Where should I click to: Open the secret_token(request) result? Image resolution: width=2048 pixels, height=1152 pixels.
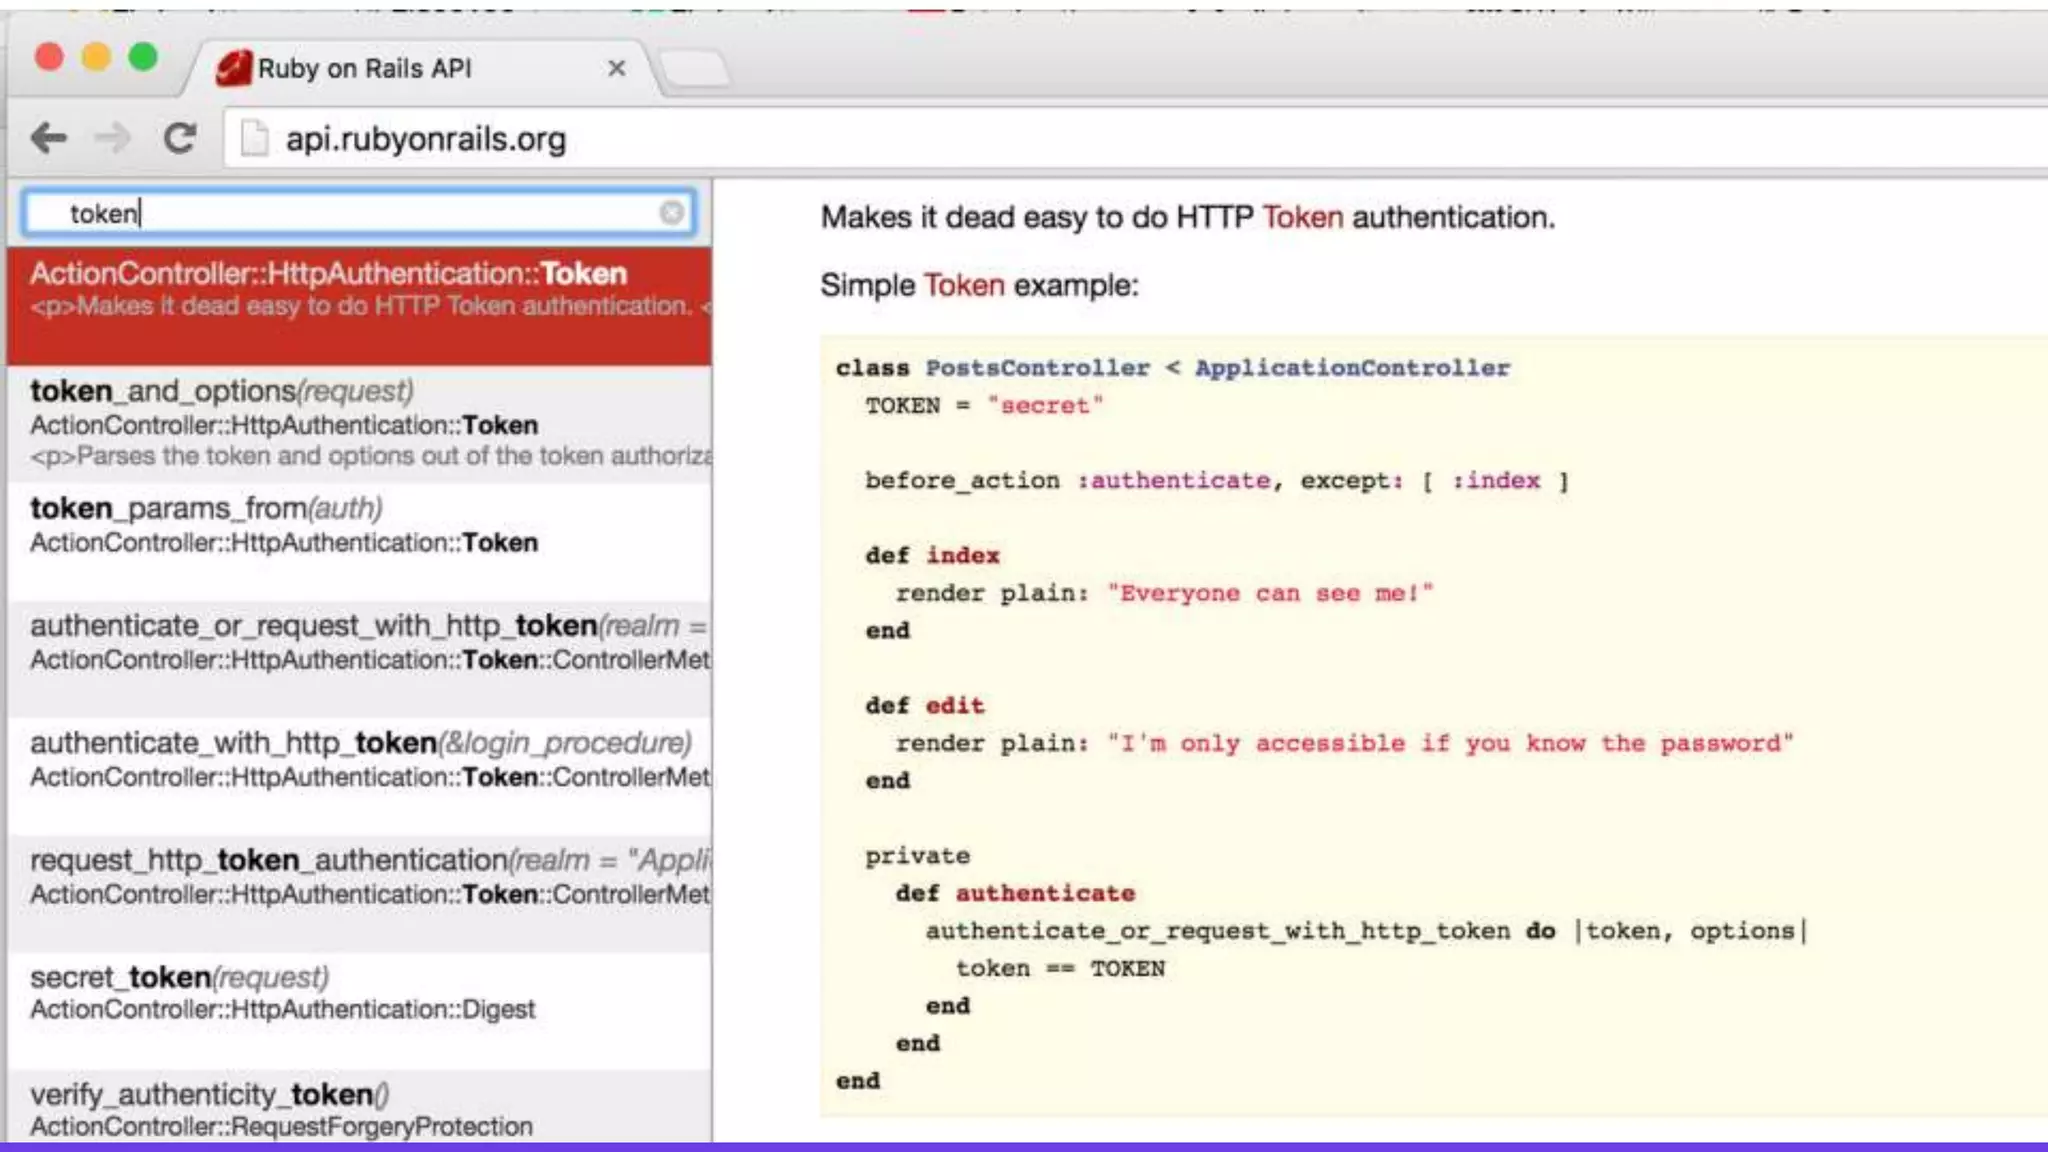click(x=359, y=1010)
